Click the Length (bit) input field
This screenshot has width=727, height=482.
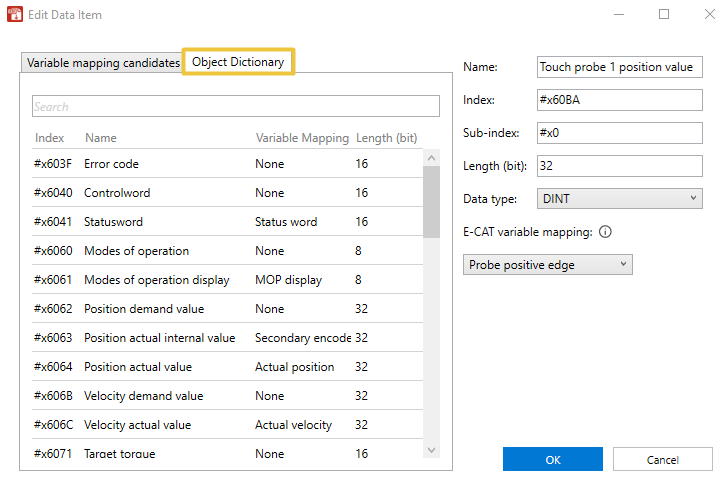[x=620, y=166]
